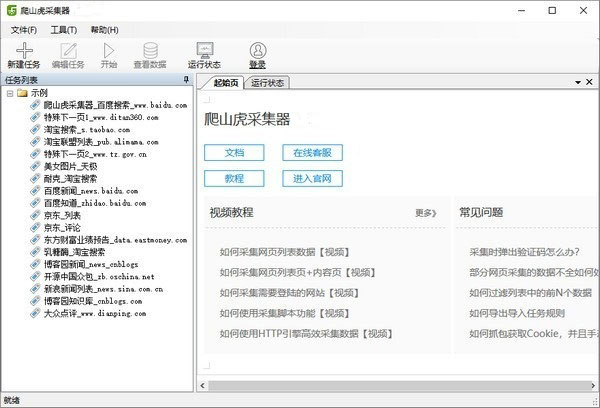Click task icon beside 新浪新闻列表_news.sina.com.cn
The width and height of the screenshot is (600, 408).
tap(35, 289)
